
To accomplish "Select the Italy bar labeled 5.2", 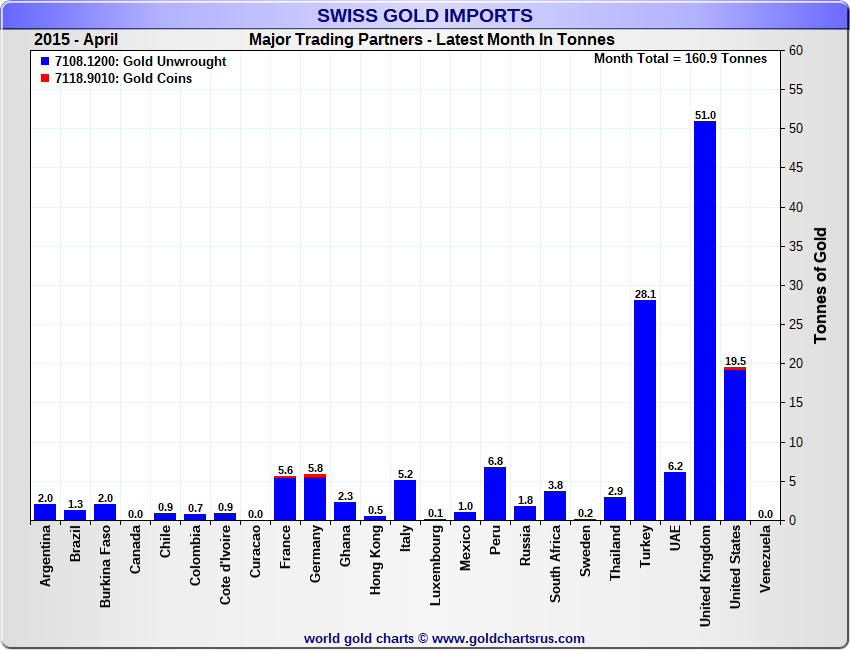I will pyautogui.click(x=405, y=500).
